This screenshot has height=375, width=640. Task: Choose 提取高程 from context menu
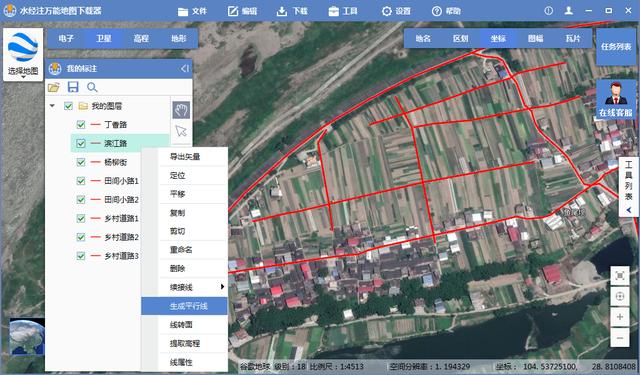click(x=184, y=344)
